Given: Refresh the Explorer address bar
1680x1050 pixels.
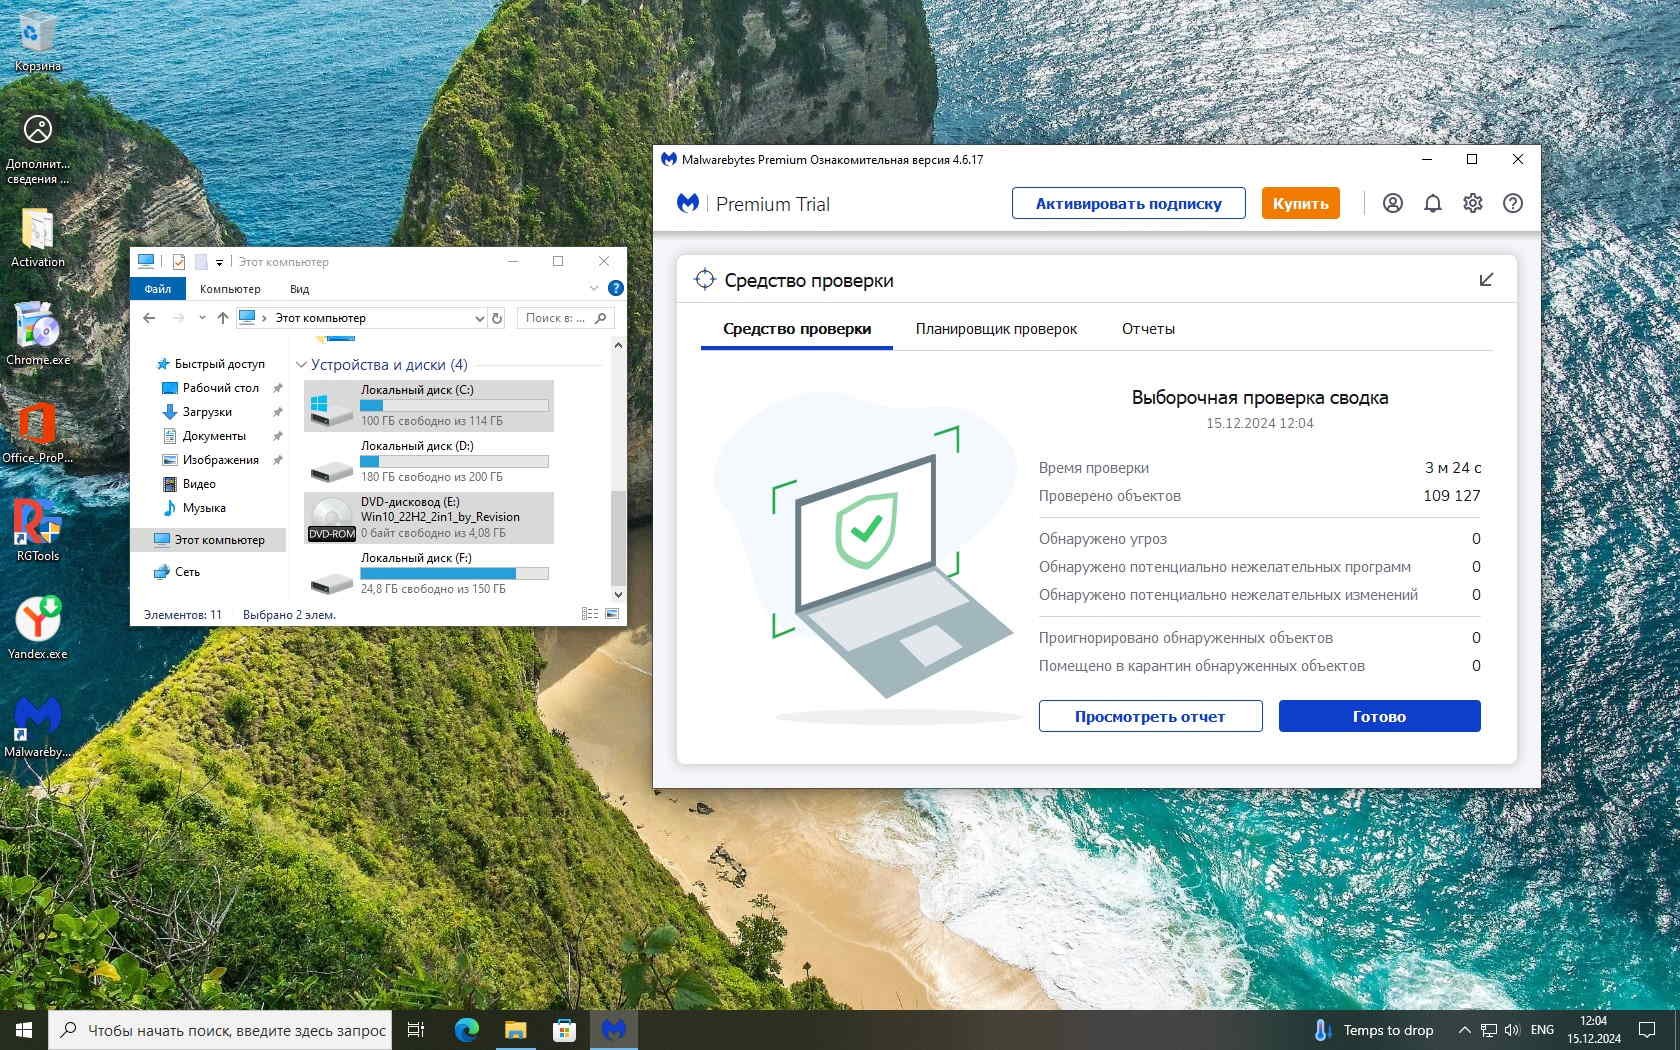Looking at the screenshot, I should point(497,318).
